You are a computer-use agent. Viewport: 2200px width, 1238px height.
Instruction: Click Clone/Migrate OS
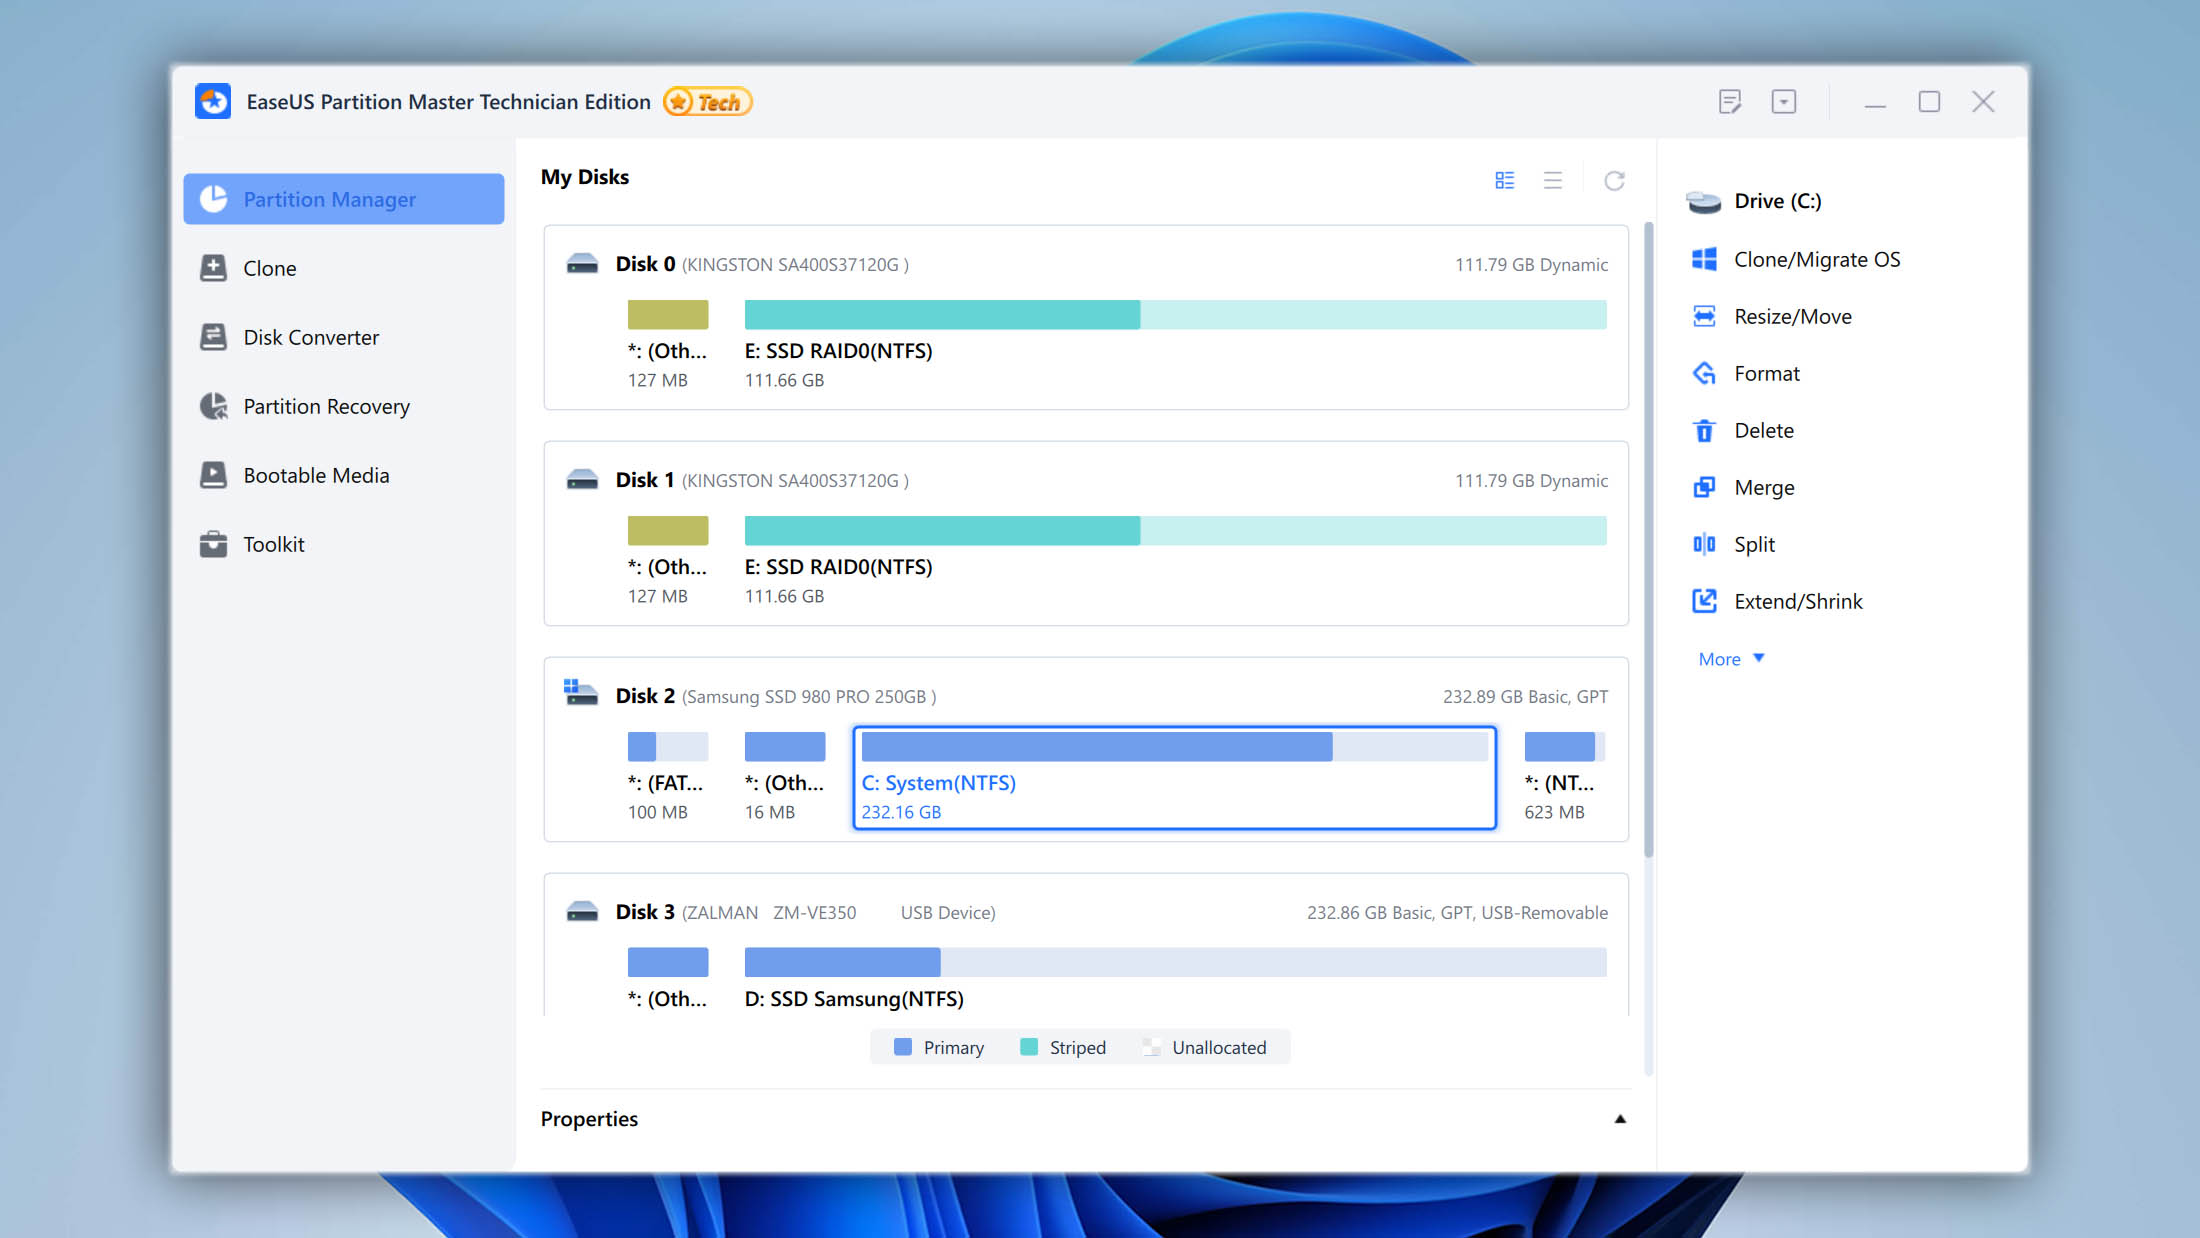(x=1817, y=259)
